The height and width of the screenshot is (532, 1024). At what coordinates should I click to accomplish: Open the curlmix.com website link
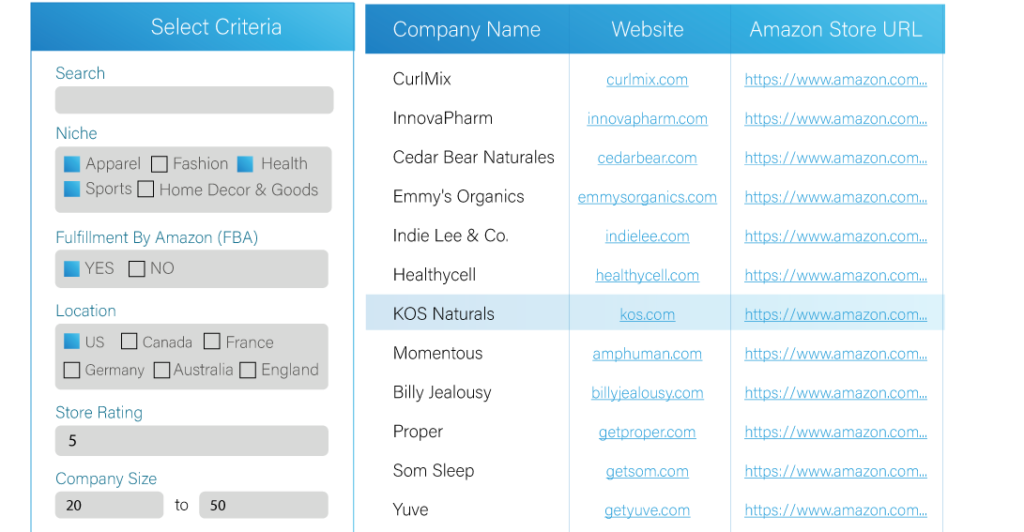click(647, 80)
